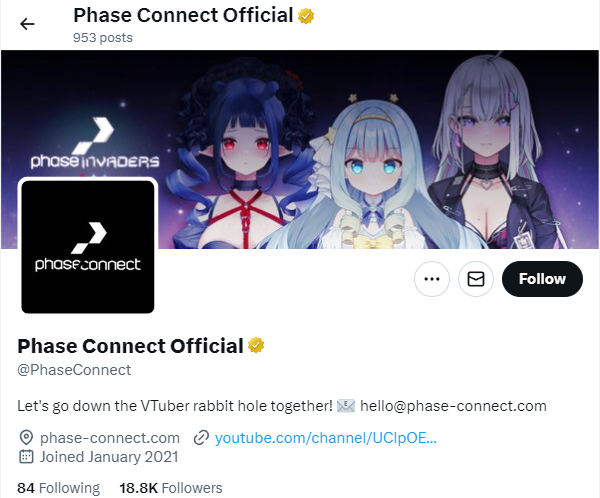Click the Phase Connect Official header title

pyautogui.click(x=183, y=16)
